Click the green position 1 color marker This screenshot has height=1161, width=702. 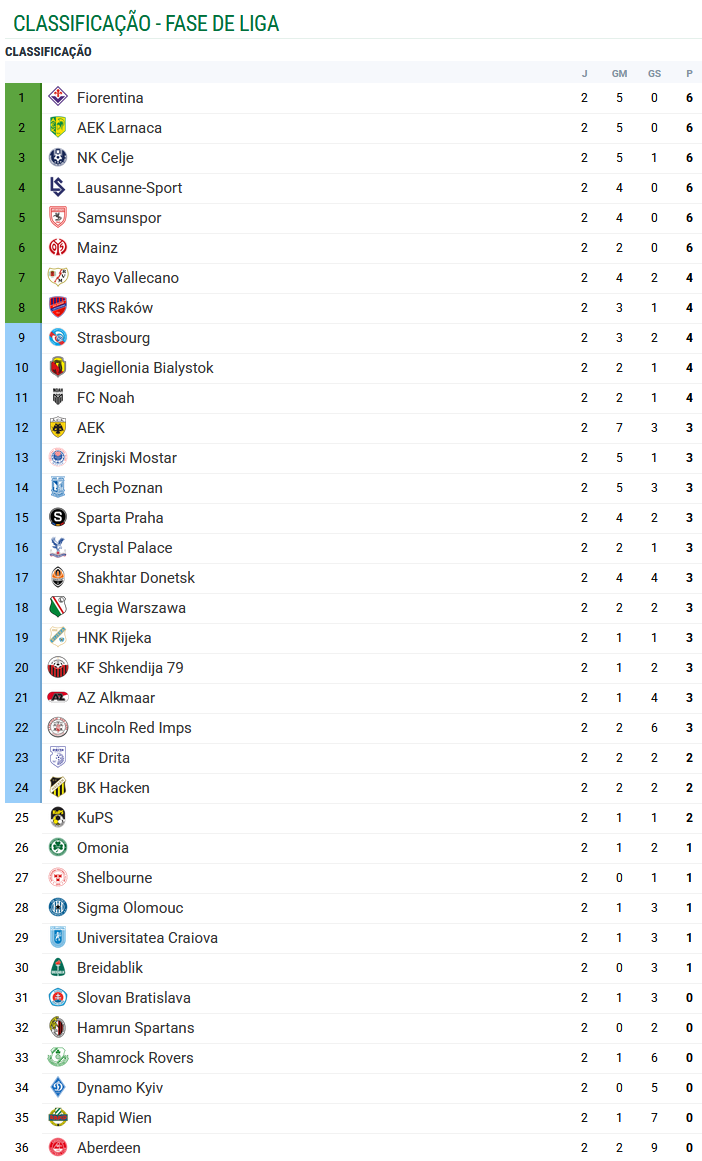[x=22, y=98]
